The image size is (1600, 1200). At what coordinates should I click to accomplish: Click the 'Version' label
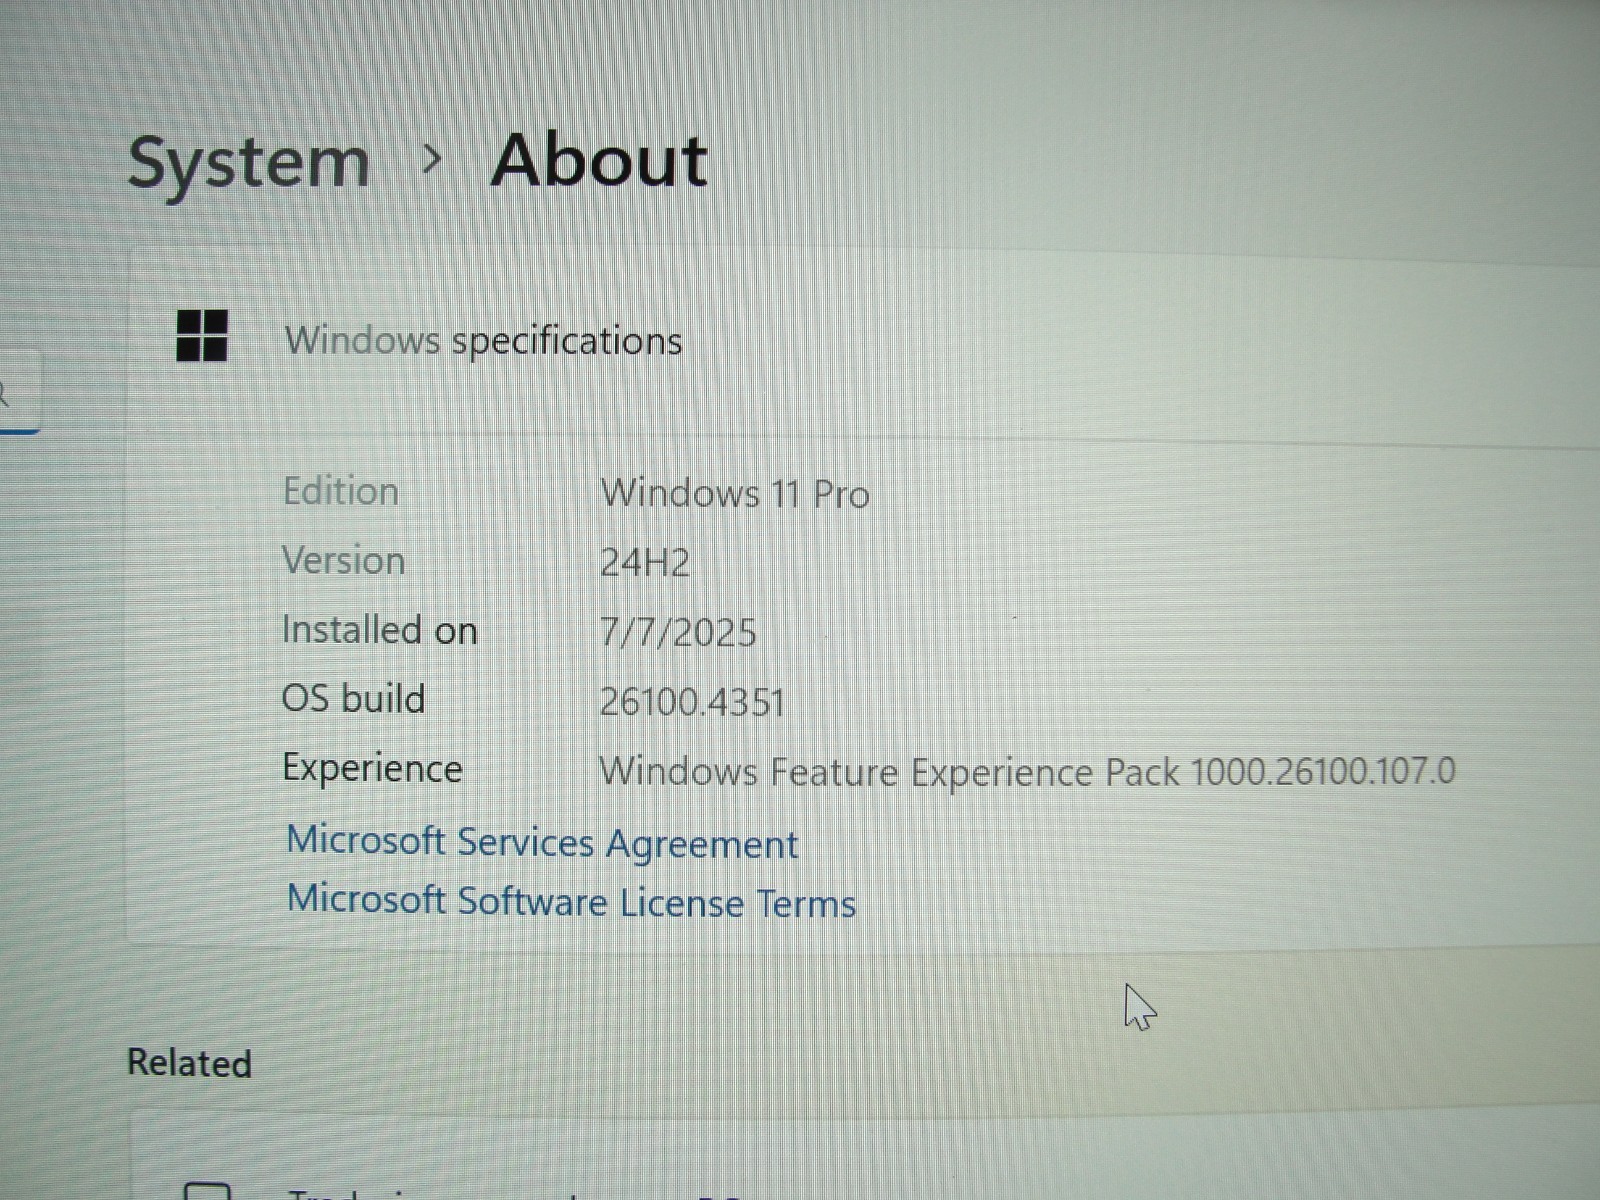tap(343, 560)
